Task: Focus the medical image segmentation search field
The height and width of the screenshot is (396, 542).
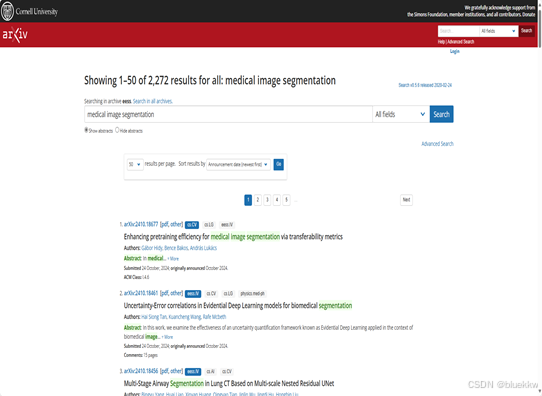Action: pos(228,114)
